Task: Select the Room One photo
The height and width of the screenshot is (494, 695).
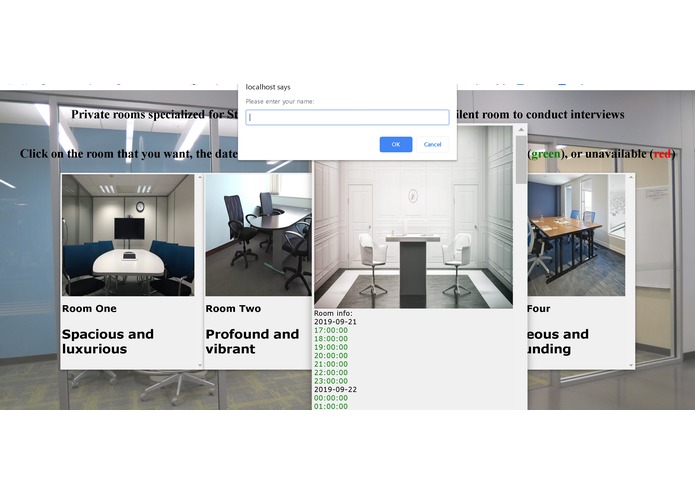Action: tap(128, 235)
